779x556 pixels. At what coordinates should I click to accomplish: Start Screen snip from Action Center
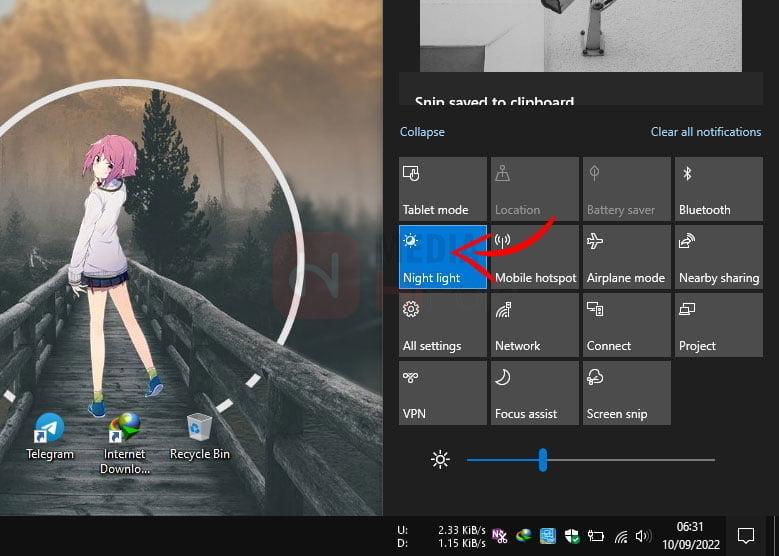[x=626, y=393]
